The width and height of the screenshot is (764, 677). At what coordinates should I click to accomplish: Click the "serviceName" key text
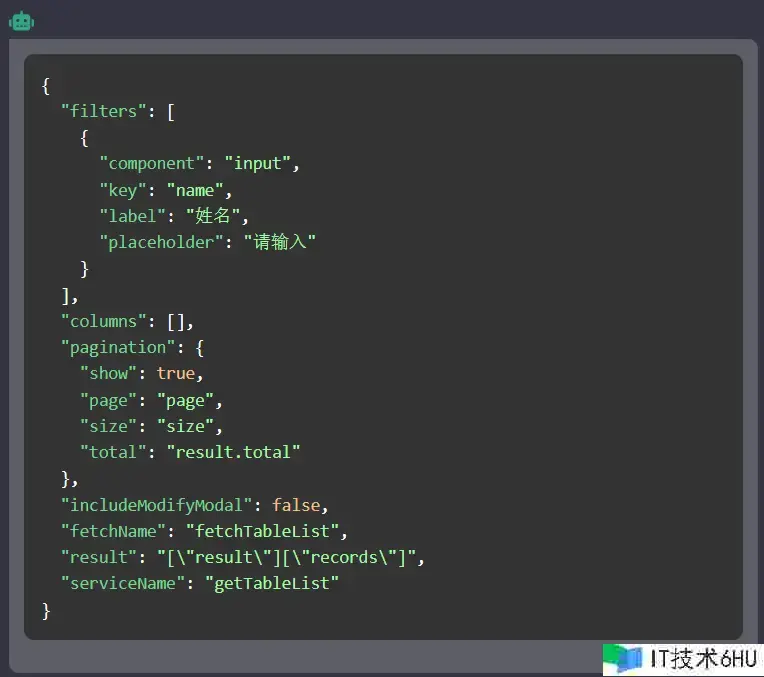click(123, 583)
